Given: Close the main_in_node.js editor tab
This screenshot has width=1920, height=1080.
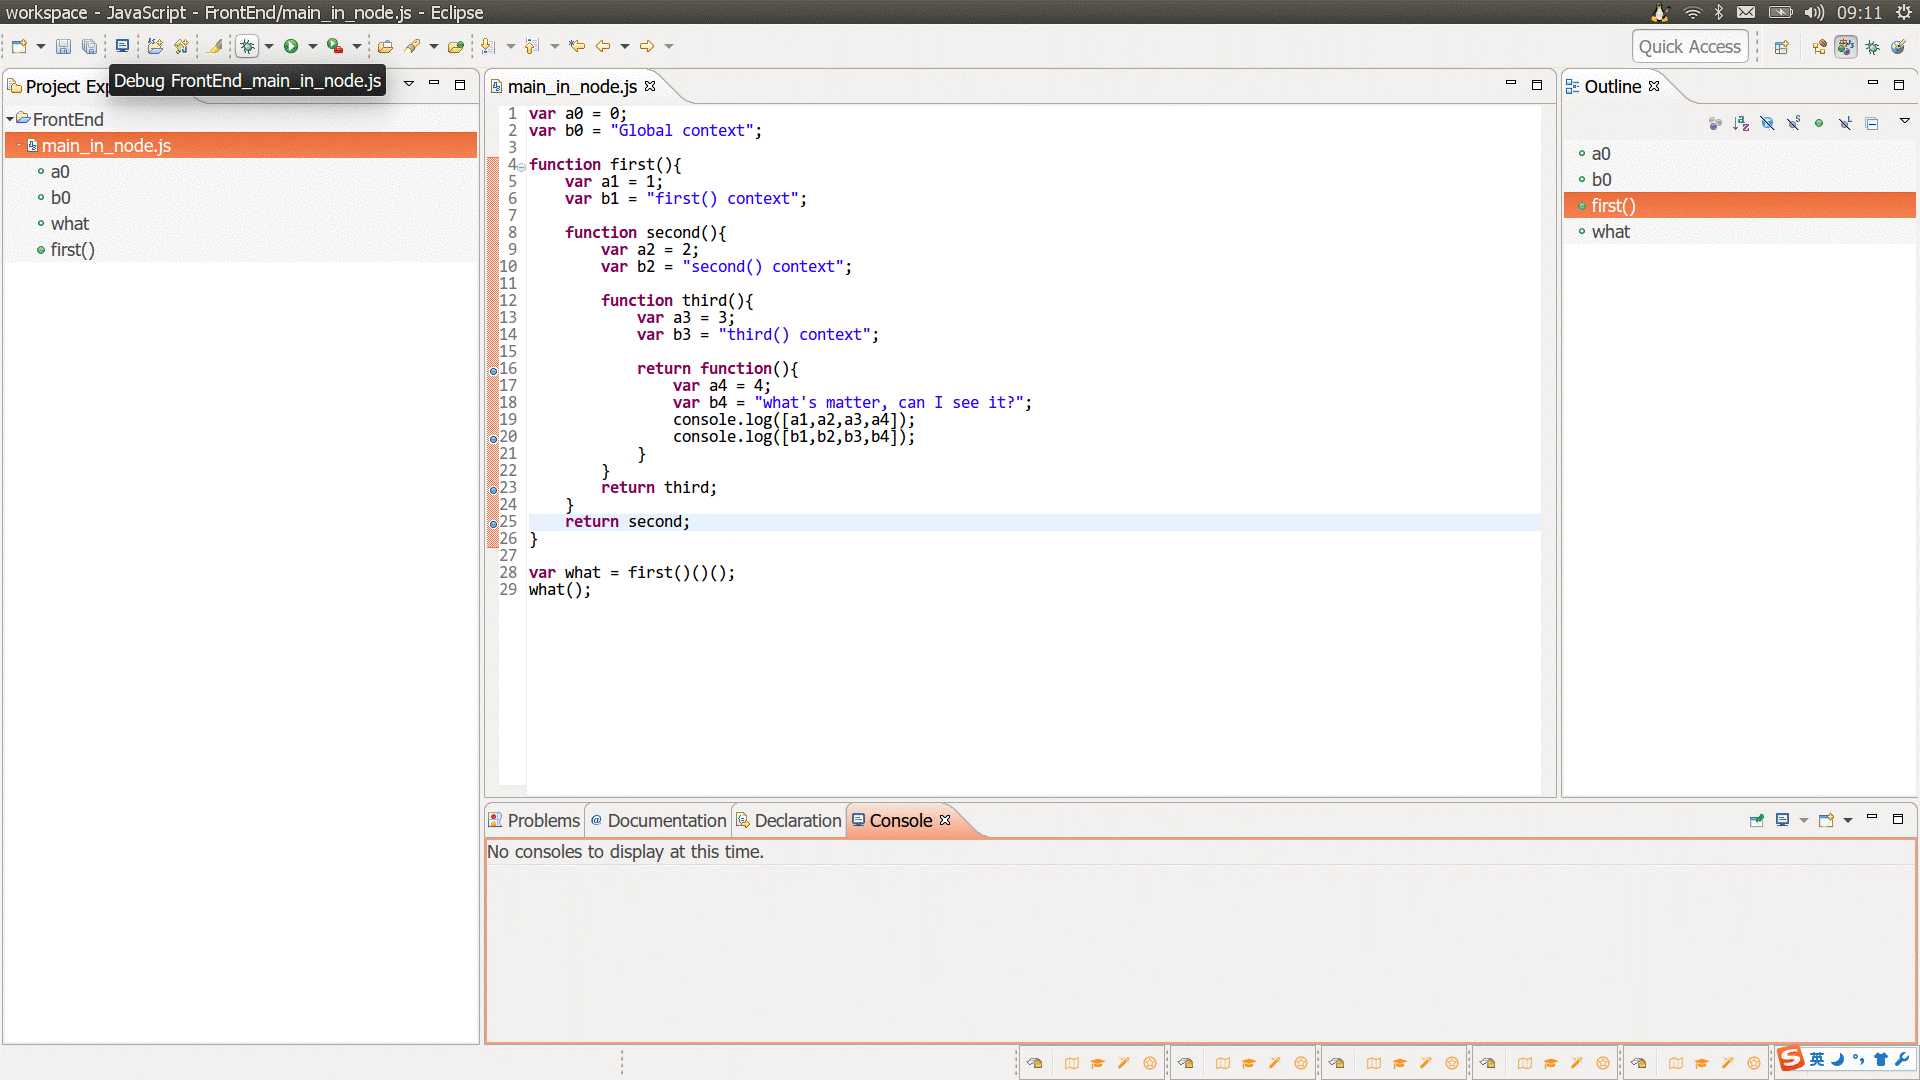Looking at the screenshot, I should coord(650,86).
